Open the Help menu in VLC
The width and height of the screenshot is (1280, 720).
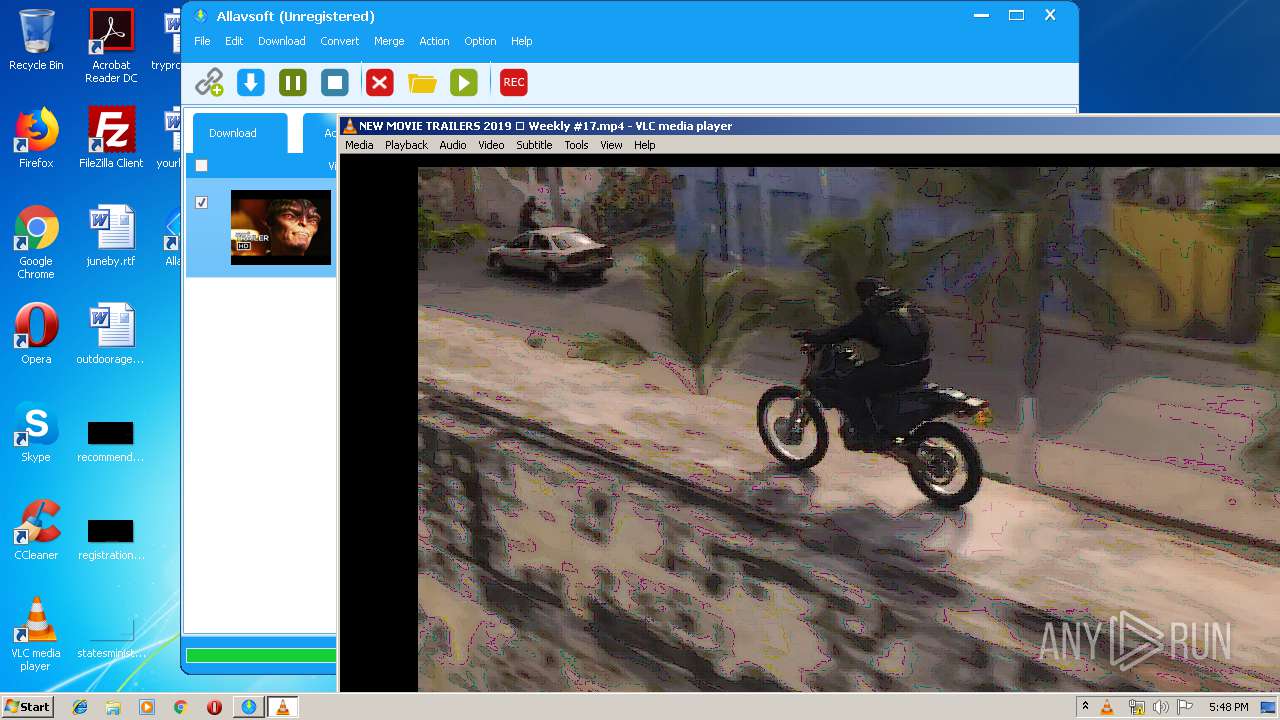coord(645,145)
